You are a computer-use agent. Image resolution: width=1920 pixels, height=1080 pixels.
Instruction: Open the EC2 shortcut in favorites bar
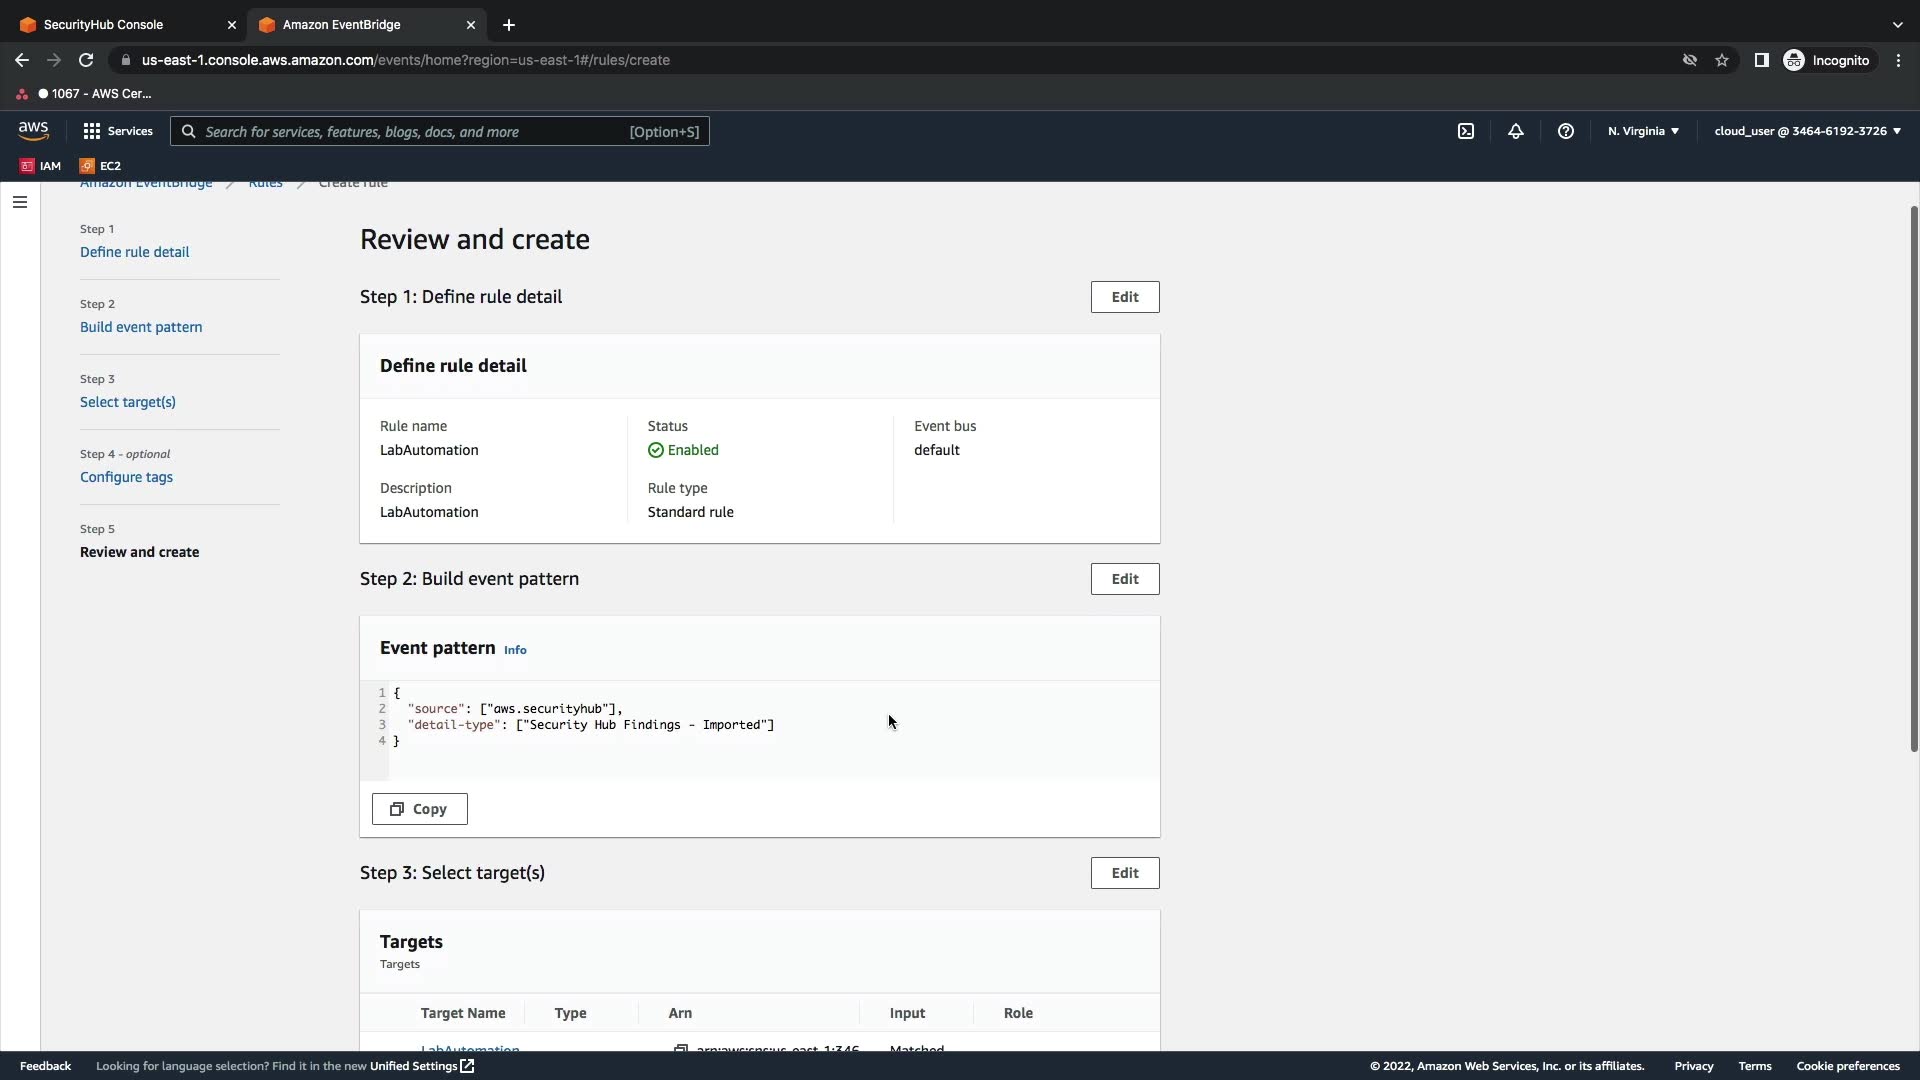click(x=100, y=166)
